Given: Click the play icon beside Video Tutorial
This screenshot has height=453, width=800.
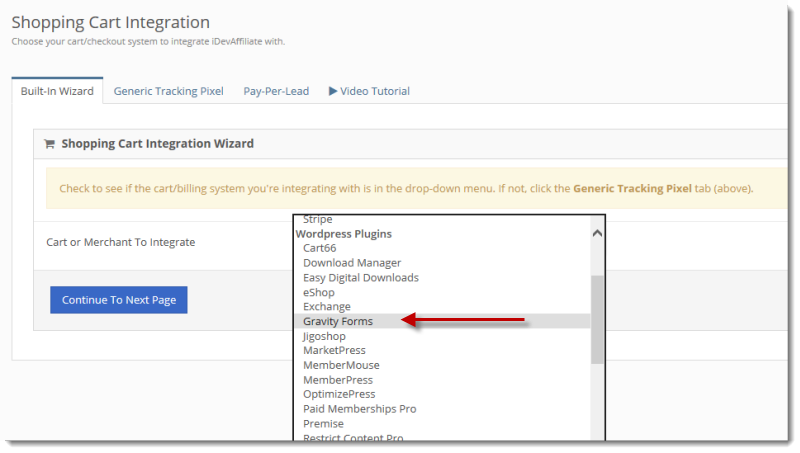Looking at the screenshot, I should tap(333, 91).
